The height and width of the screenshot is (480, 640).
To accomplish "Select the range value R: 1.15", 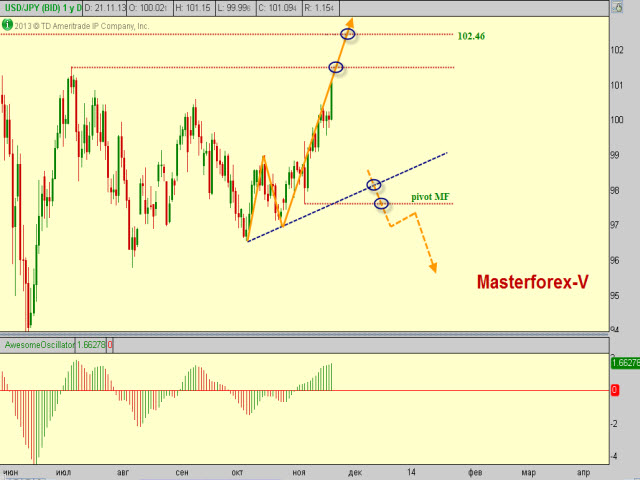I will click(x=319, y=8).
